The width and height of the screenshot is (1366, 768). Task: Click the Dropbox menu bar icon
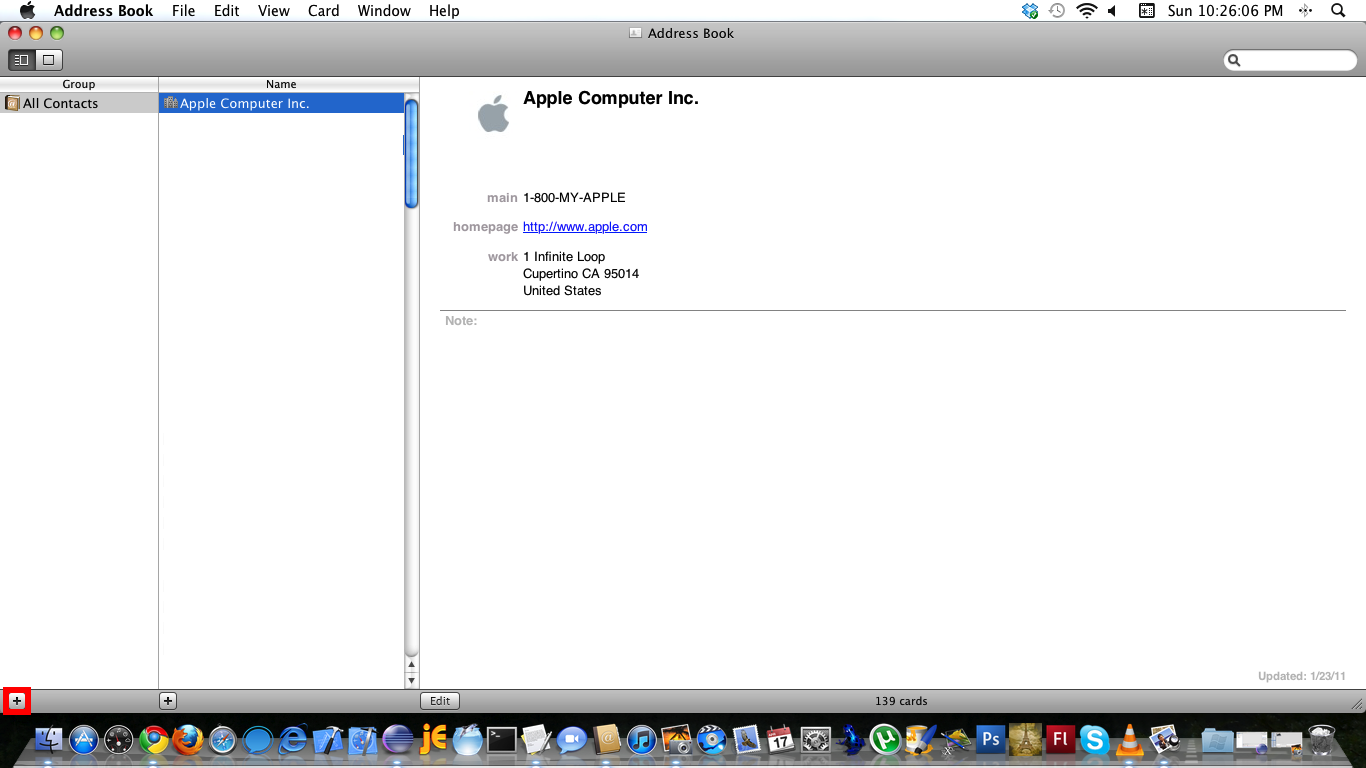(x=1030, y=11)
